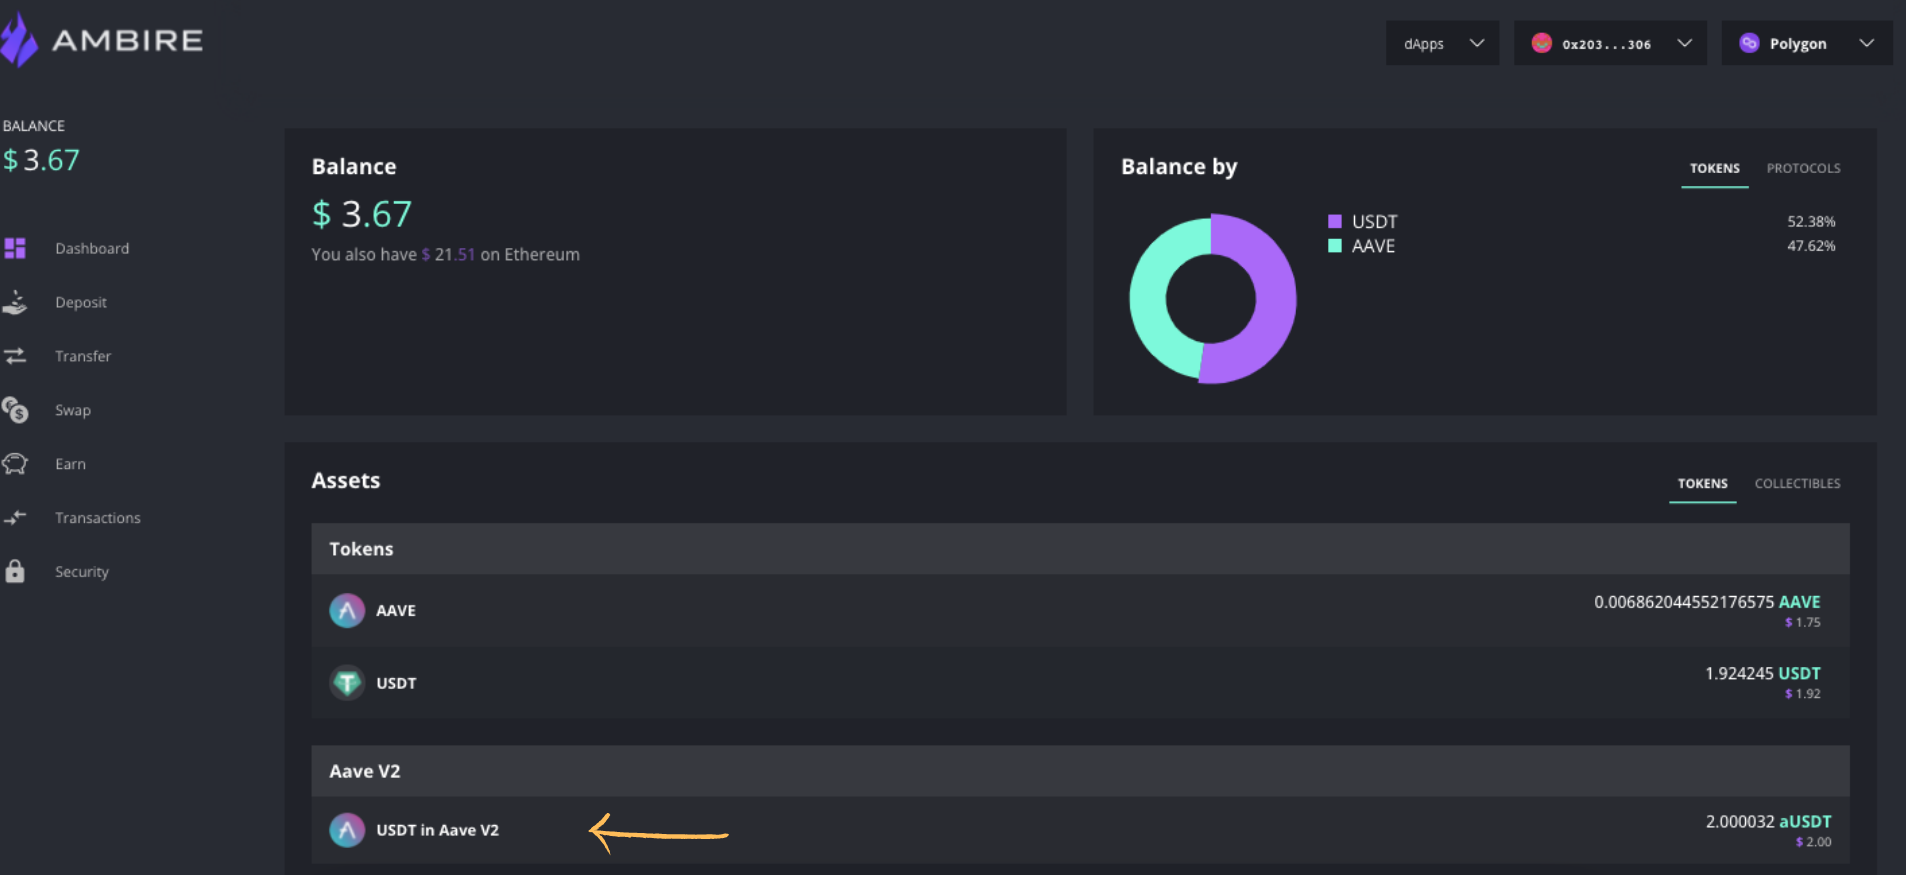
Task: Click the 0.006862044552176575 AAVE amount
Action: pyautogui.click(x=1707, y=602)
